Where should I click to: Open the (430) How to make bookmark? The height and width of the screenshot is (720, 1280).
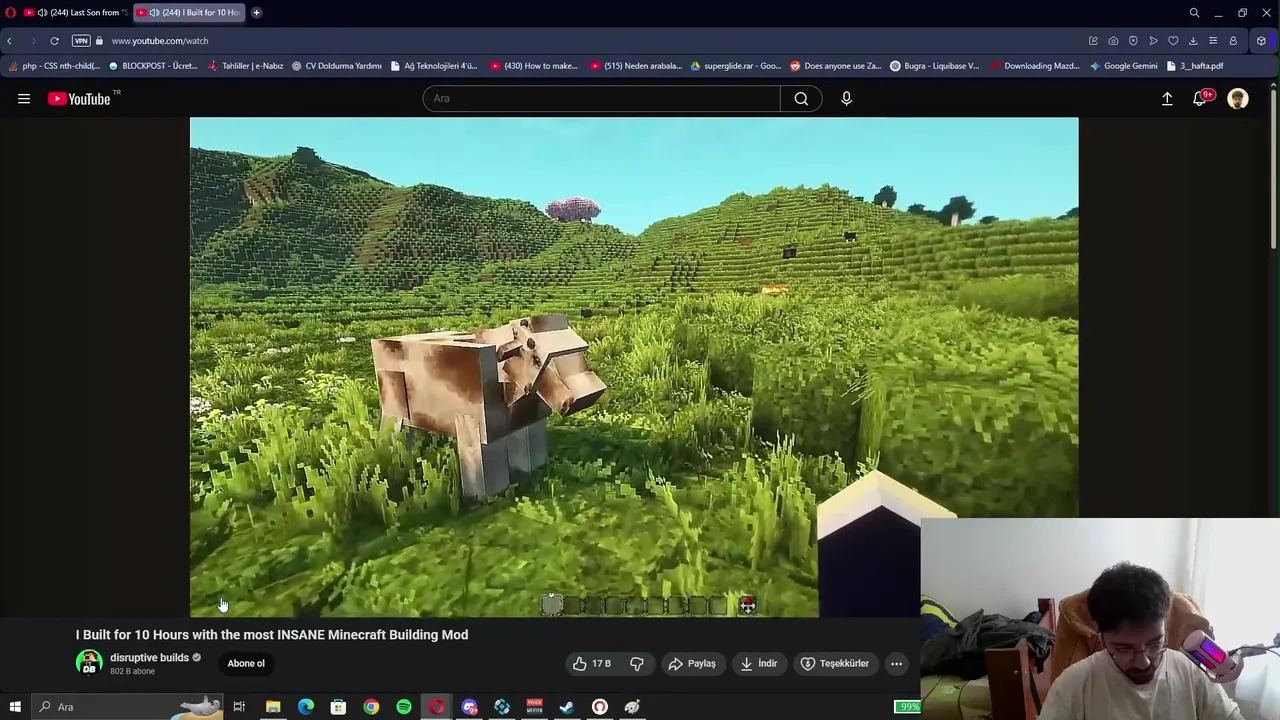(534, 66)
